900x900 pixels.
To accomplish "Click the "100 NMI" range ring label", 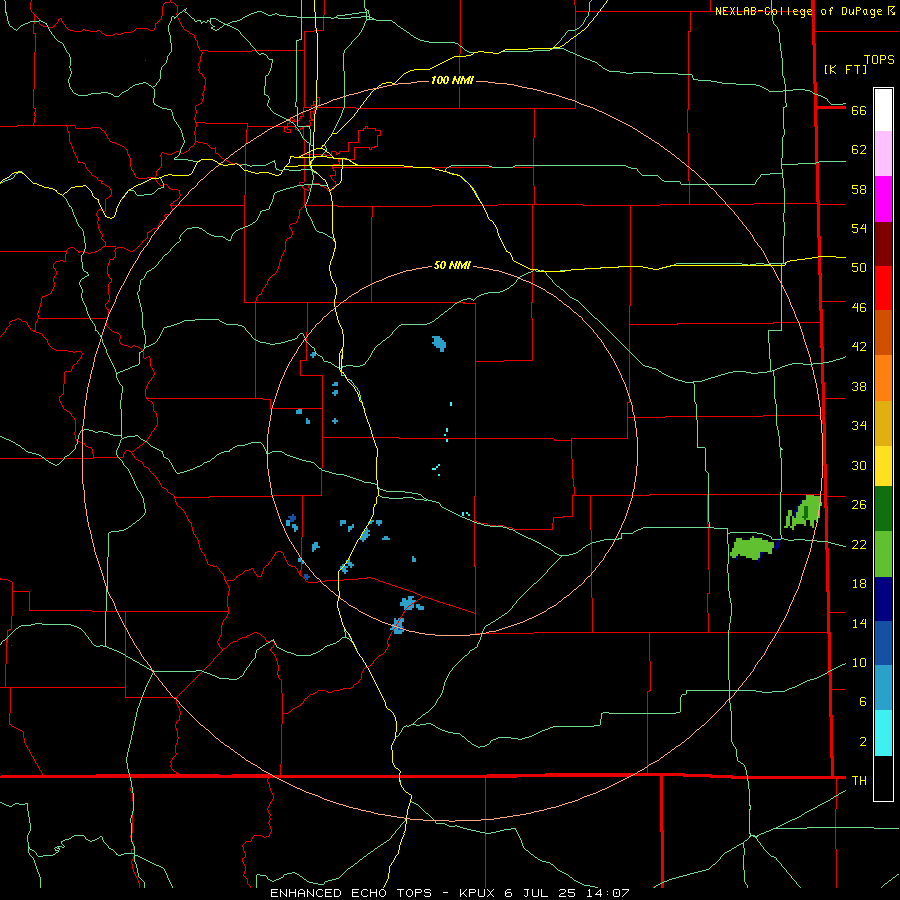I will coord(452,80).
